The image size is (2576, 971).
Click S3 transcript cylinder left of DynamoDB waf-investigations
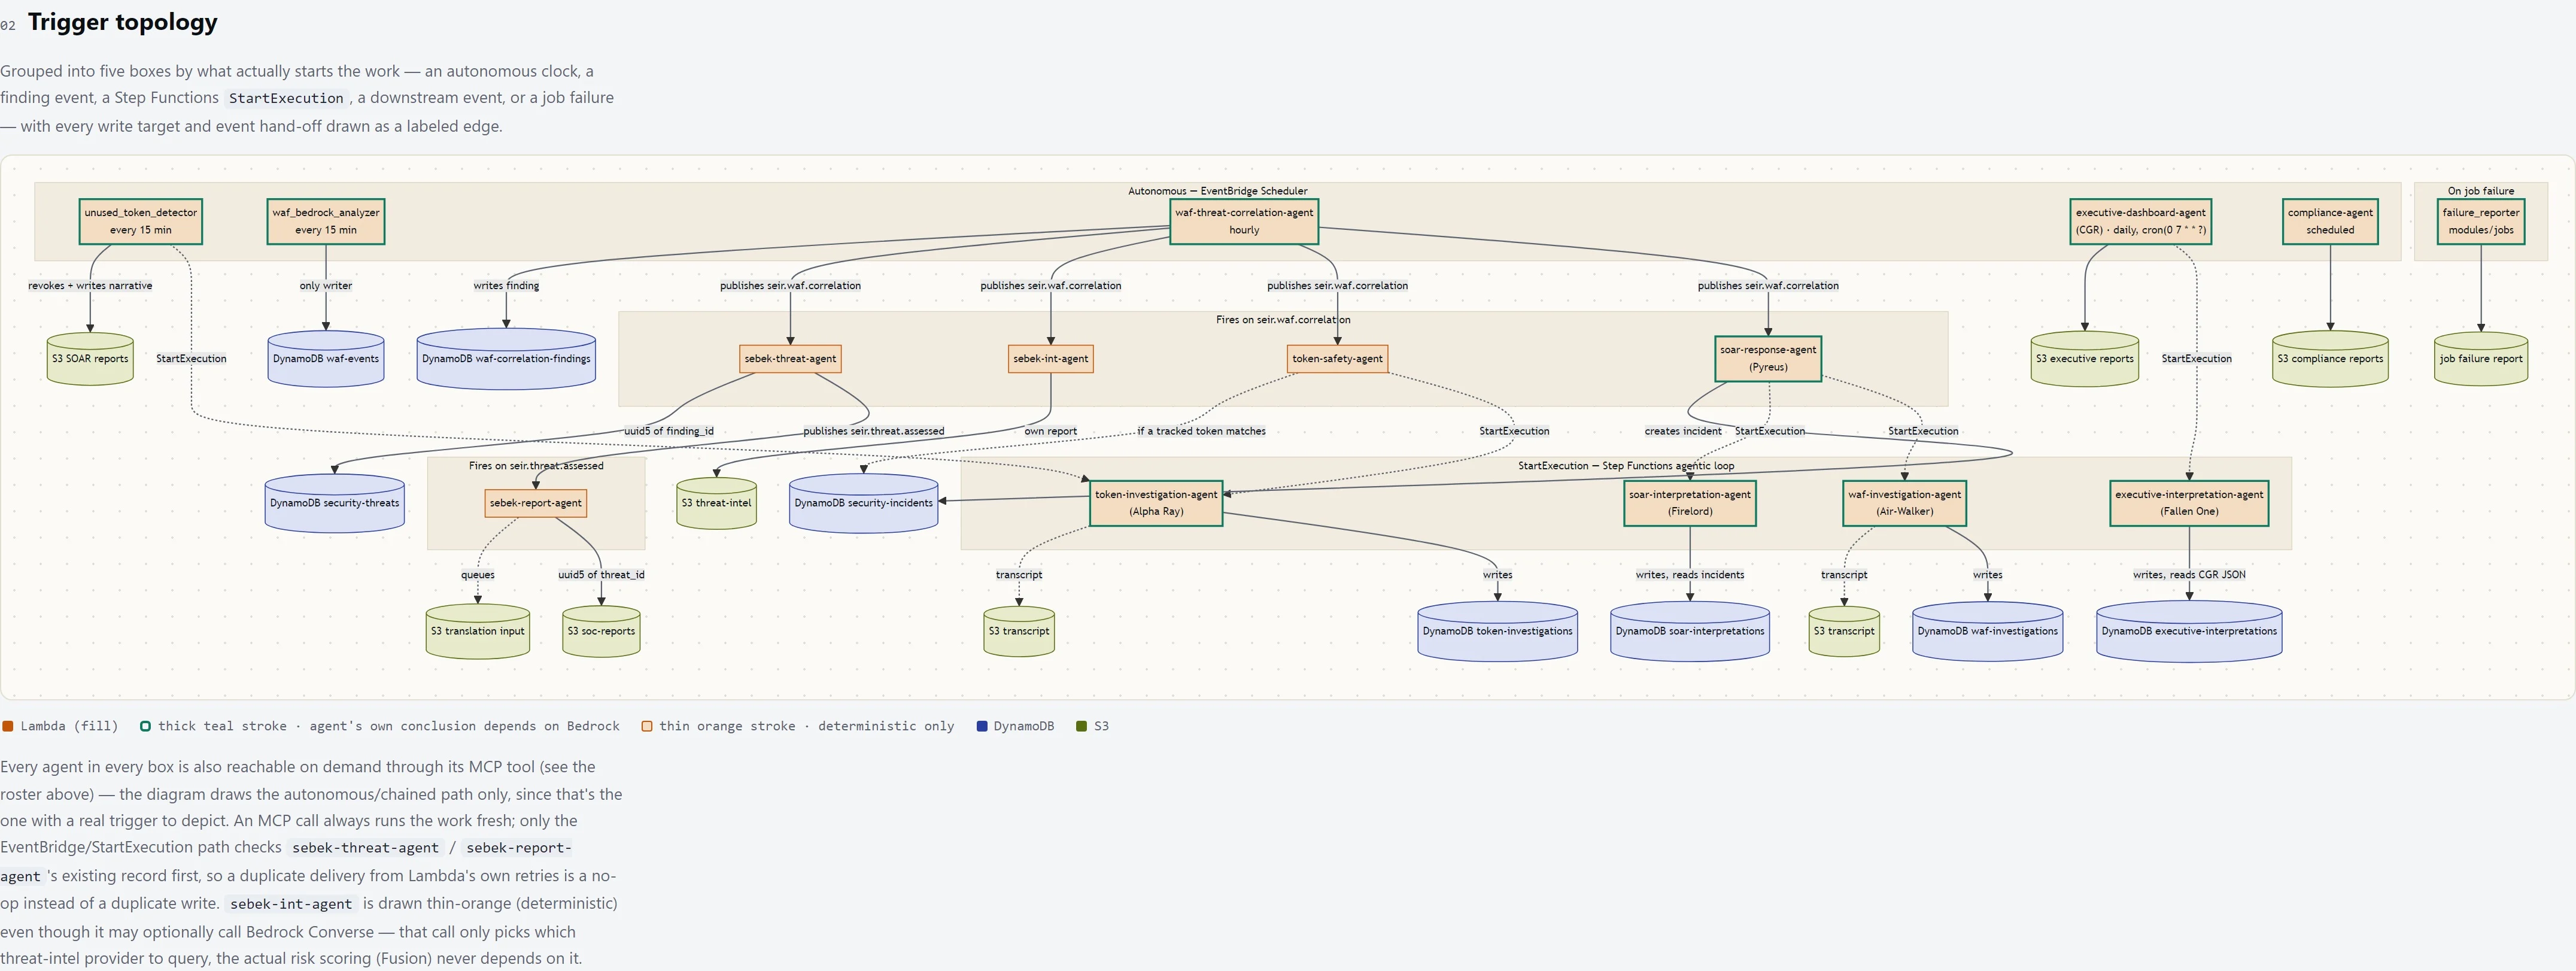point(1844,631)
